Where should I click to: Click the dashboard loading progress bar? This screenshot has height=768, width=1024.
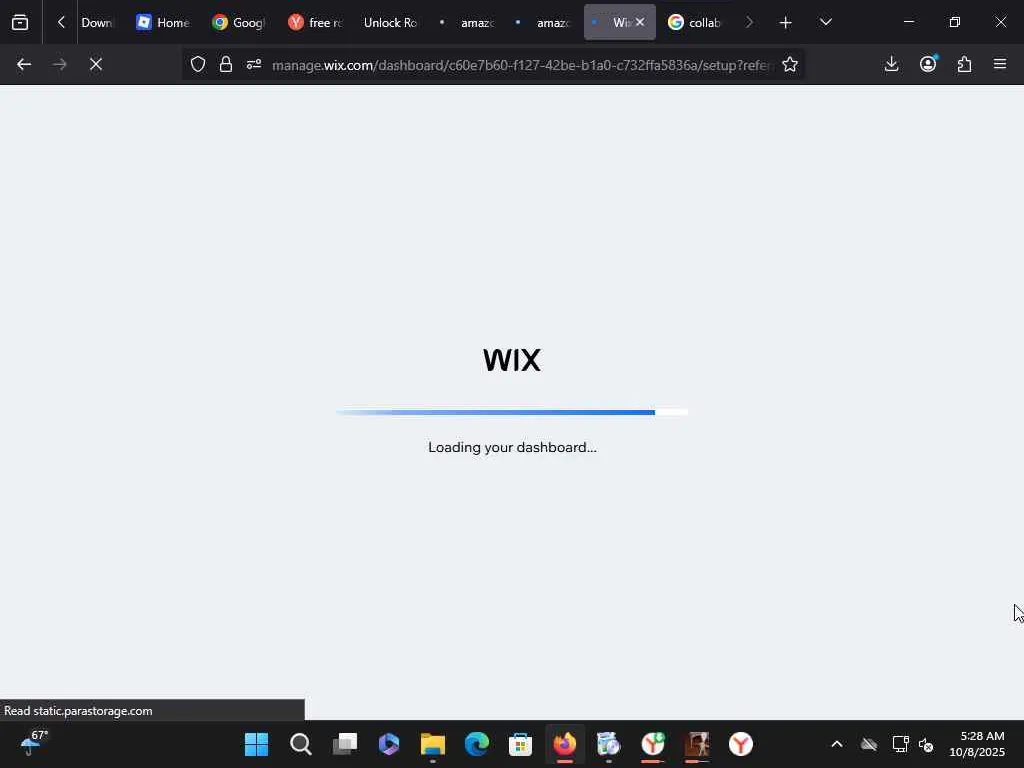pyautogui.click(x=512, y=412)
